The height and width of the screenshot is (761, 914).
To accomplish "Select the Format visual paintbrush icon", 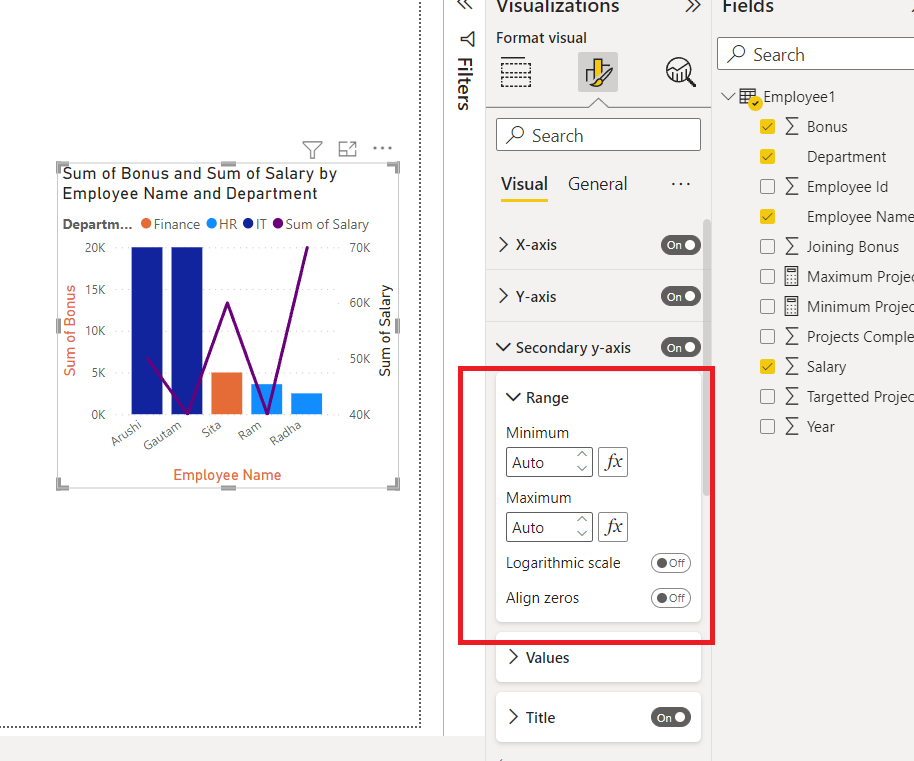I will (x=597, y=72).
